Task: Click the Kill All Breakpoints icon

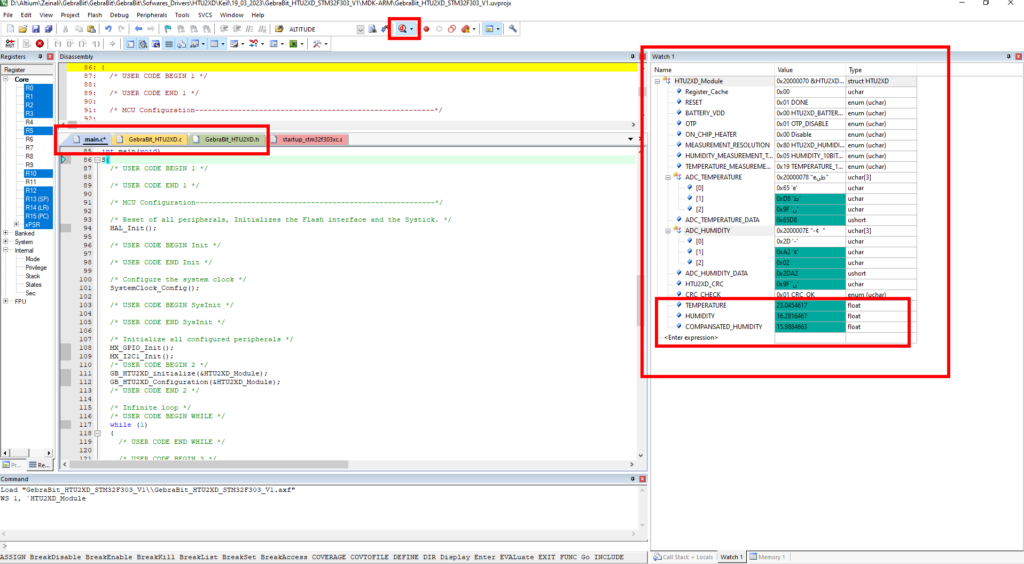Action: pyautogui.click(x=466, y=29)
